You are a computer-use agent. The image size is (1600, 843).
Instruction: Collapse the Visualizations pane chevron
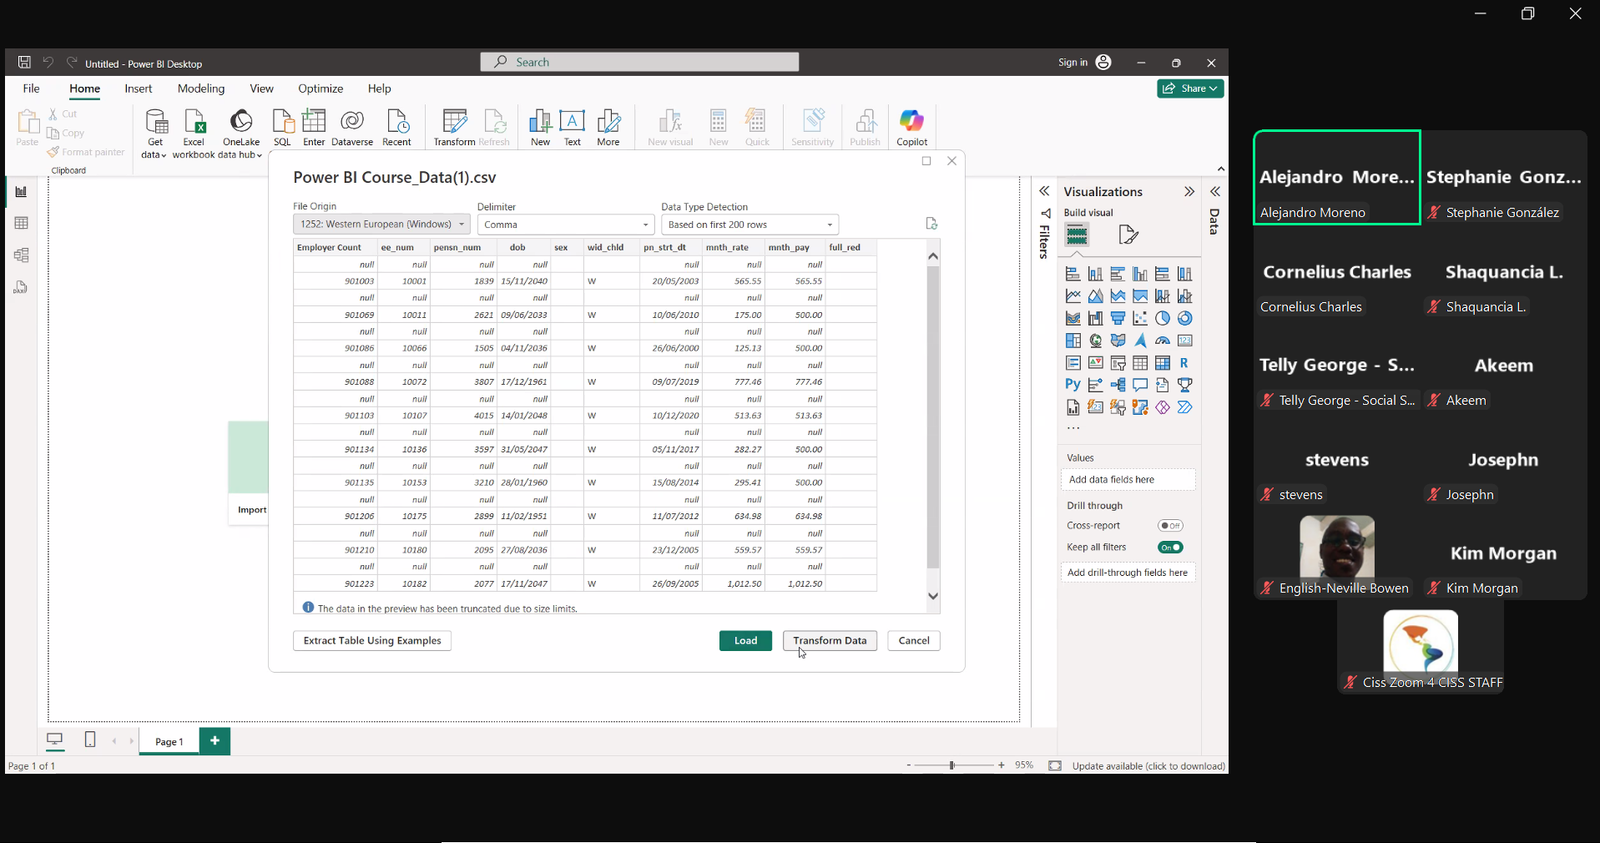point(1189,191)
